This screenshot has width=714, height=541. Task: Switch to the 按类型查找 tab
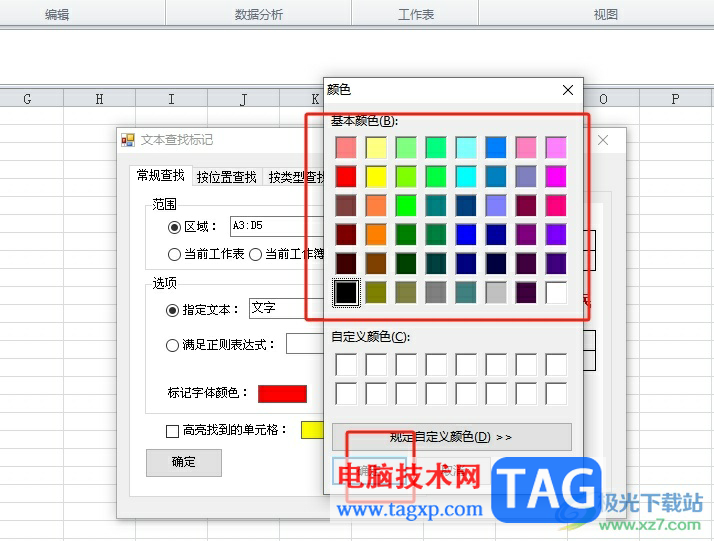point(295,177)
